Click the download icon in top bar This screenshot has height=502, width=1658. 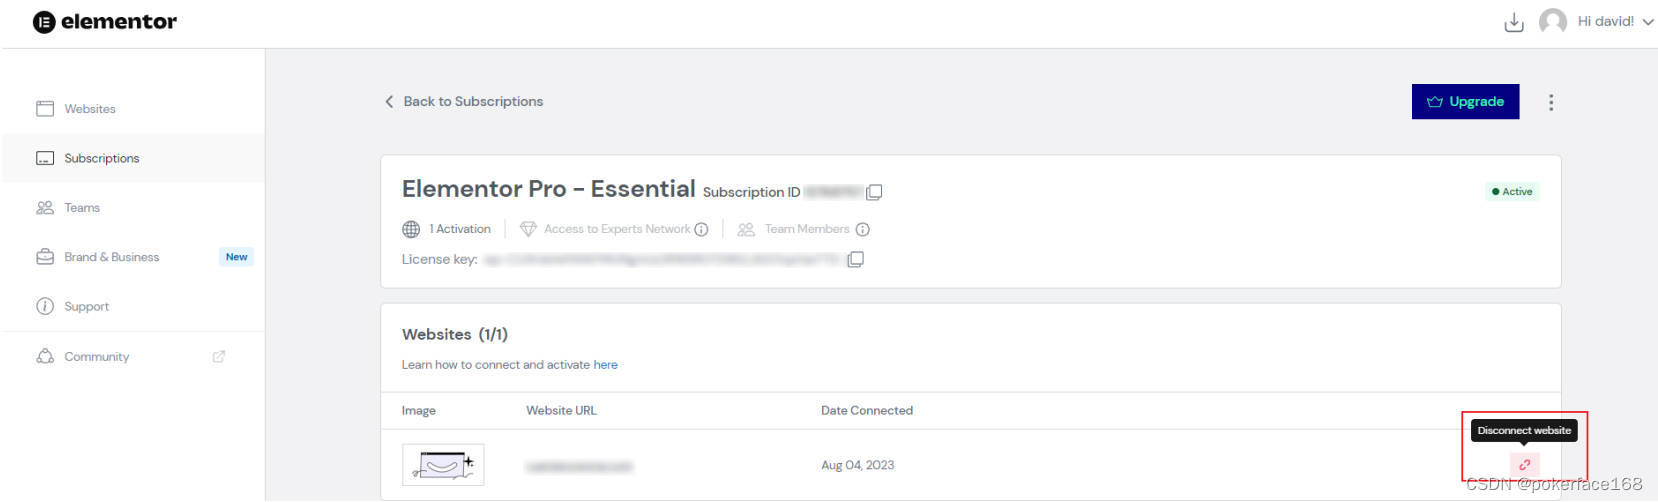(1514, 22)
